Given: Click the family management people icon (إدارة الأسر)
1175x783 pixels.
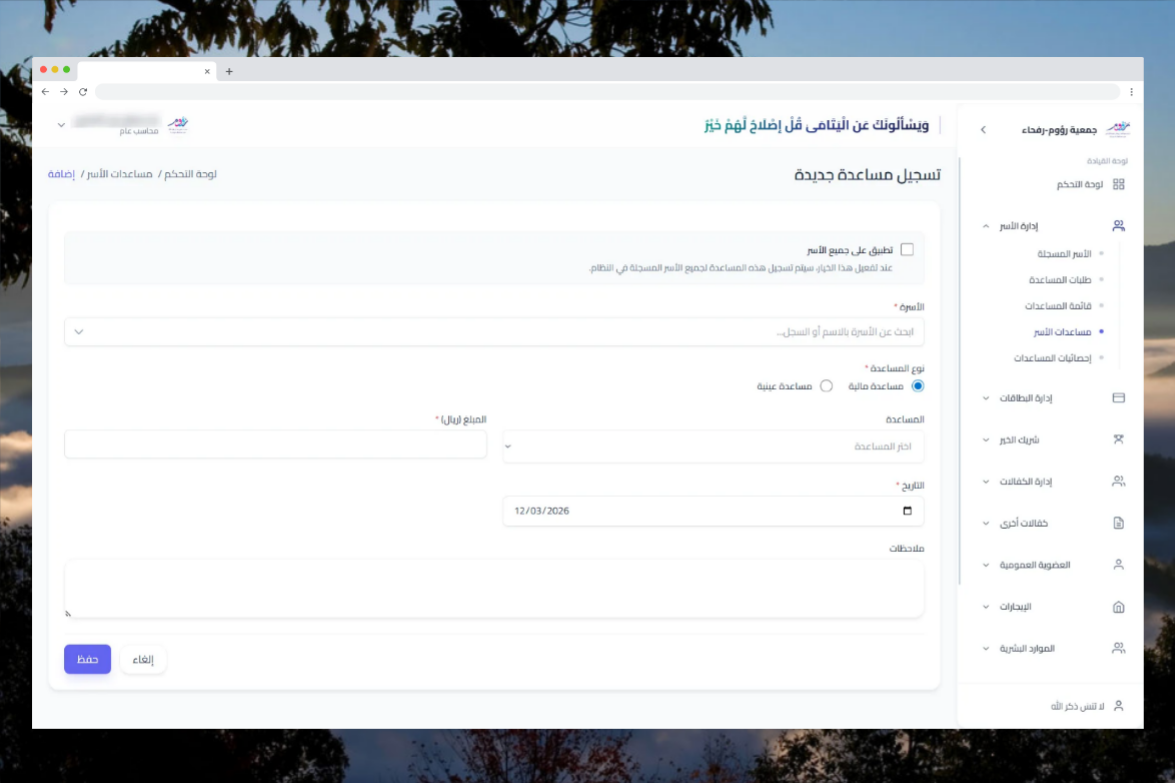Looking at the screenshot, I should [x=1118, y=226].
